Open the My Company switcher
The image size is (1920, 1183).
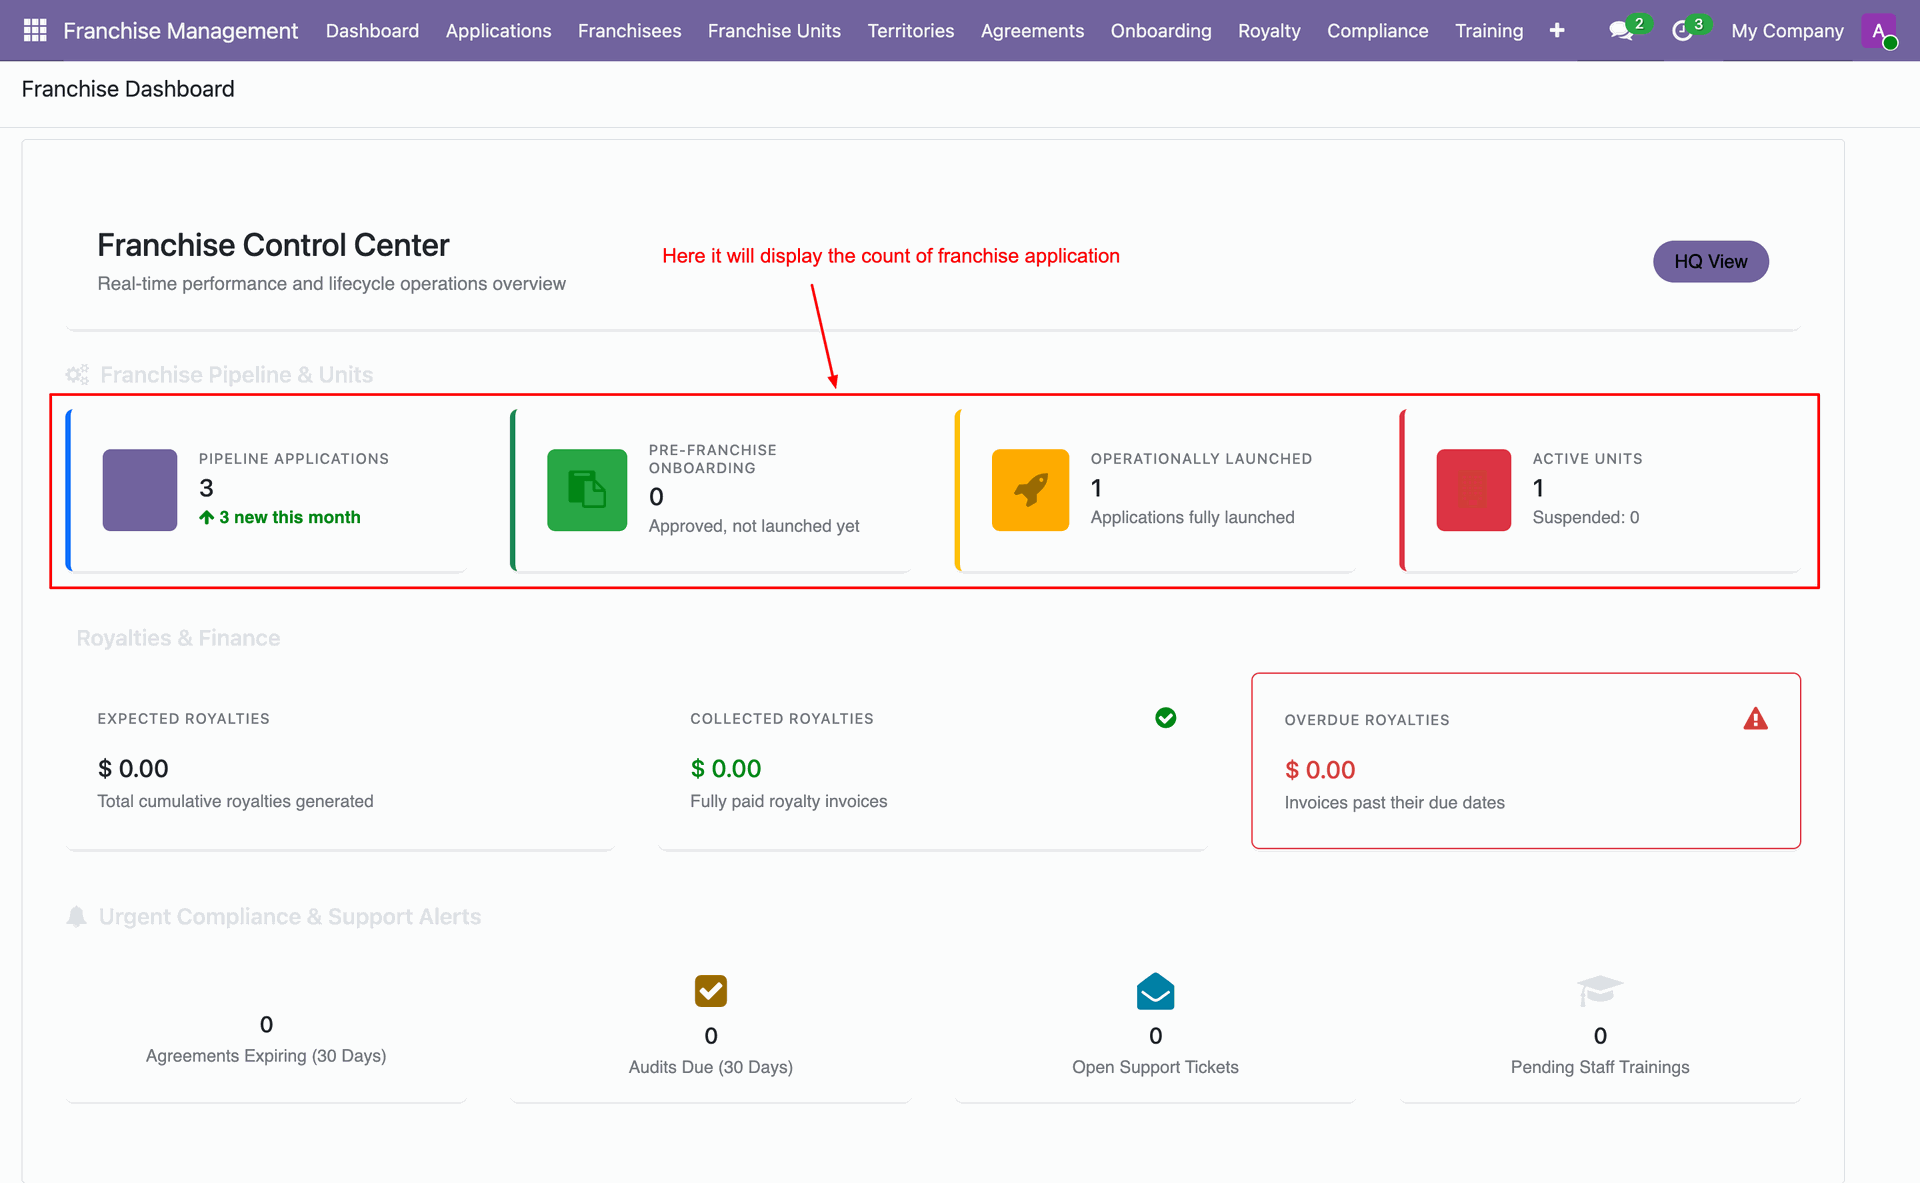click(1787, 31)
